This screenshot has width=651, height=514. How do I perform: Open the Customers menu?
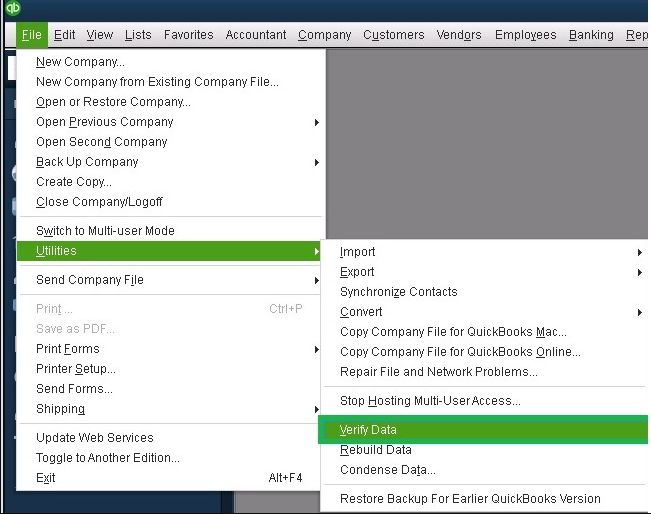pyautogui.click(x=394, y=35)
